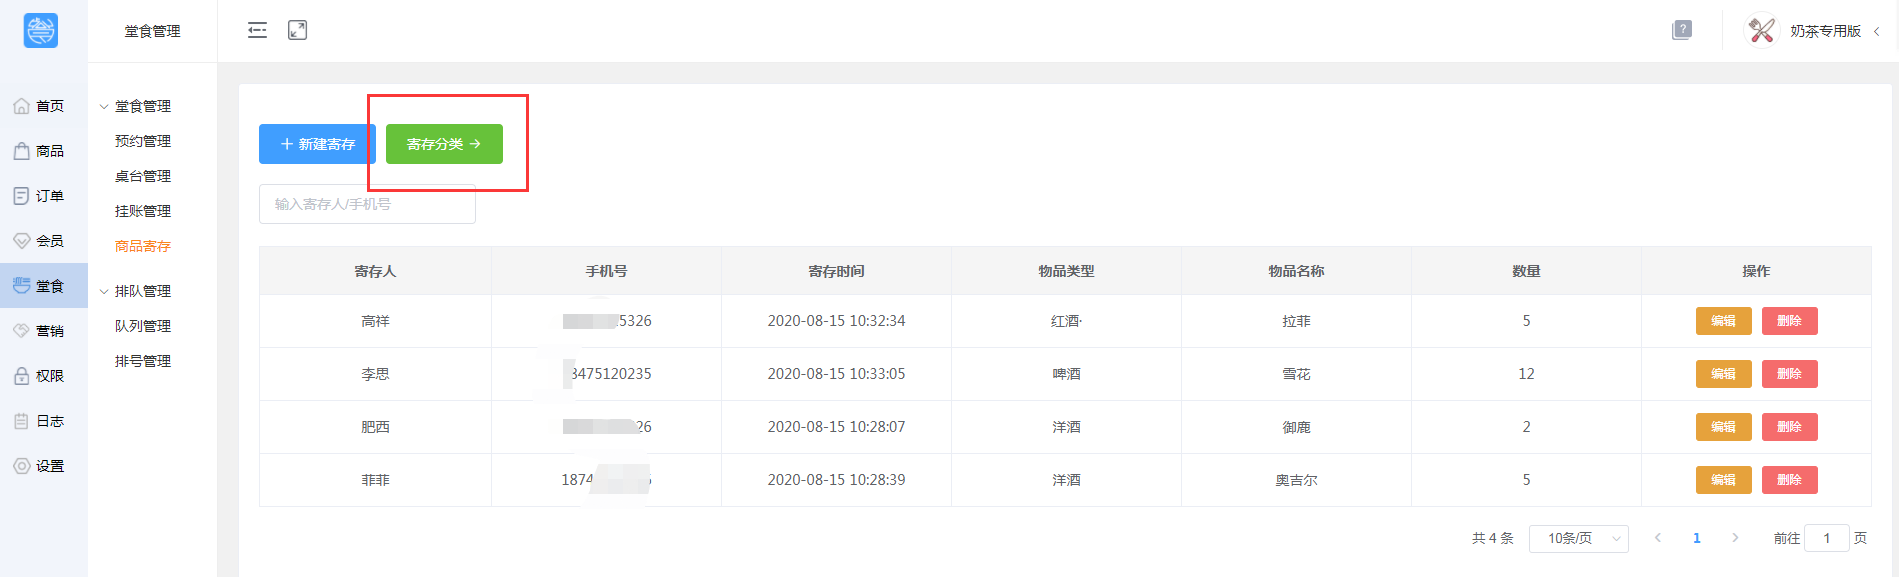The height and width of the screenshot is (577, 1899).
Task: Open the 设置 settings icon
Action: (21, 466)
